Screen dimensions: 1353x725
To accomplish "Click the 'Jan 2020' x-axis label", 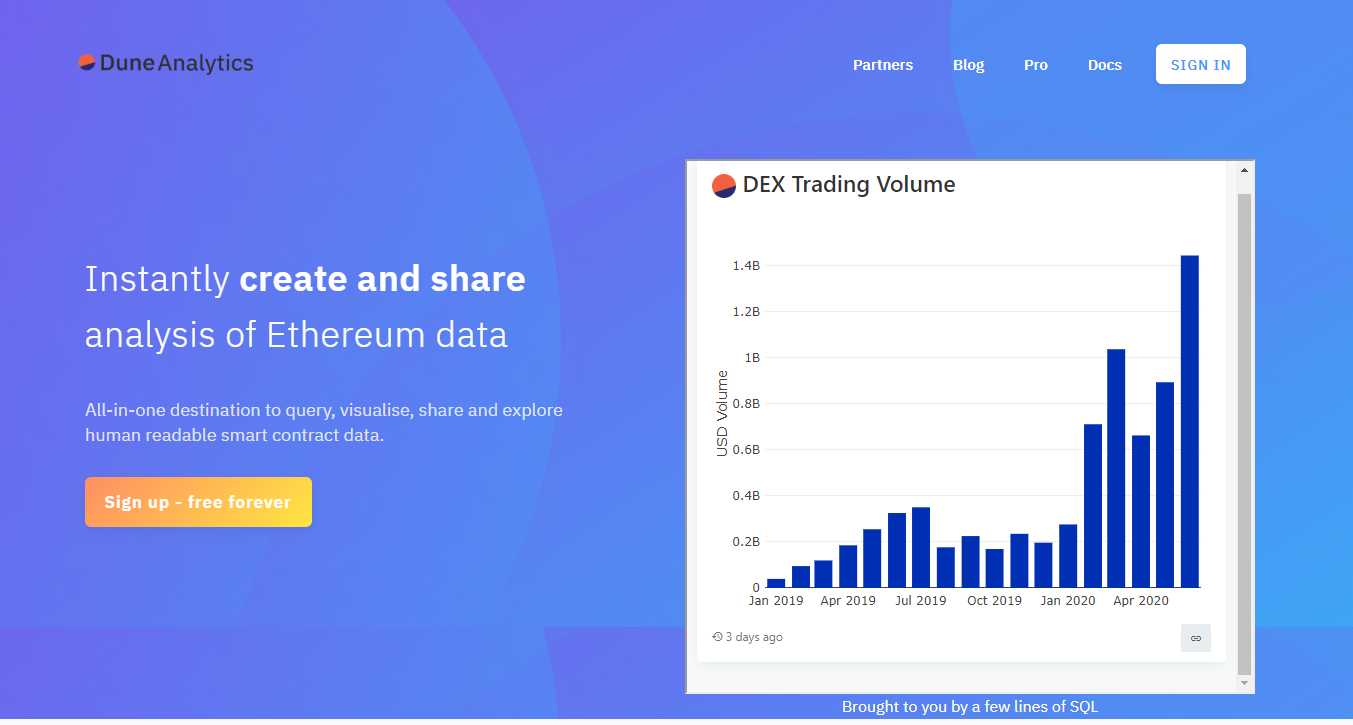I will point(1068,601).
